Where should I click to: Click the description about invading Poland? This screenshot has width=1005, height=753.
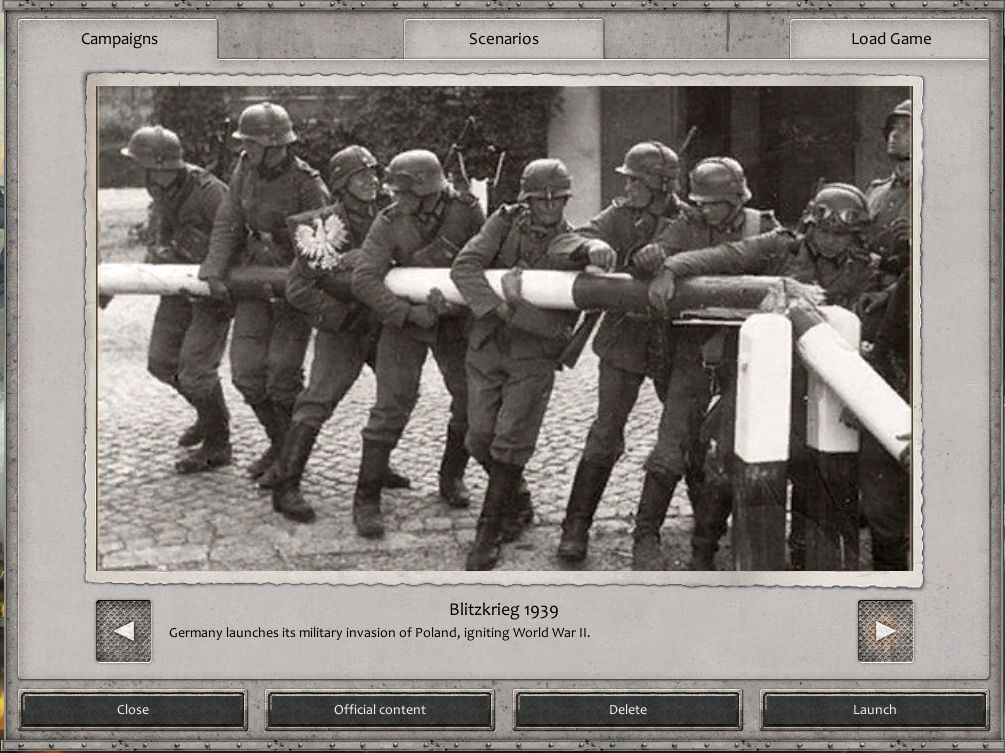pos(379,633)
